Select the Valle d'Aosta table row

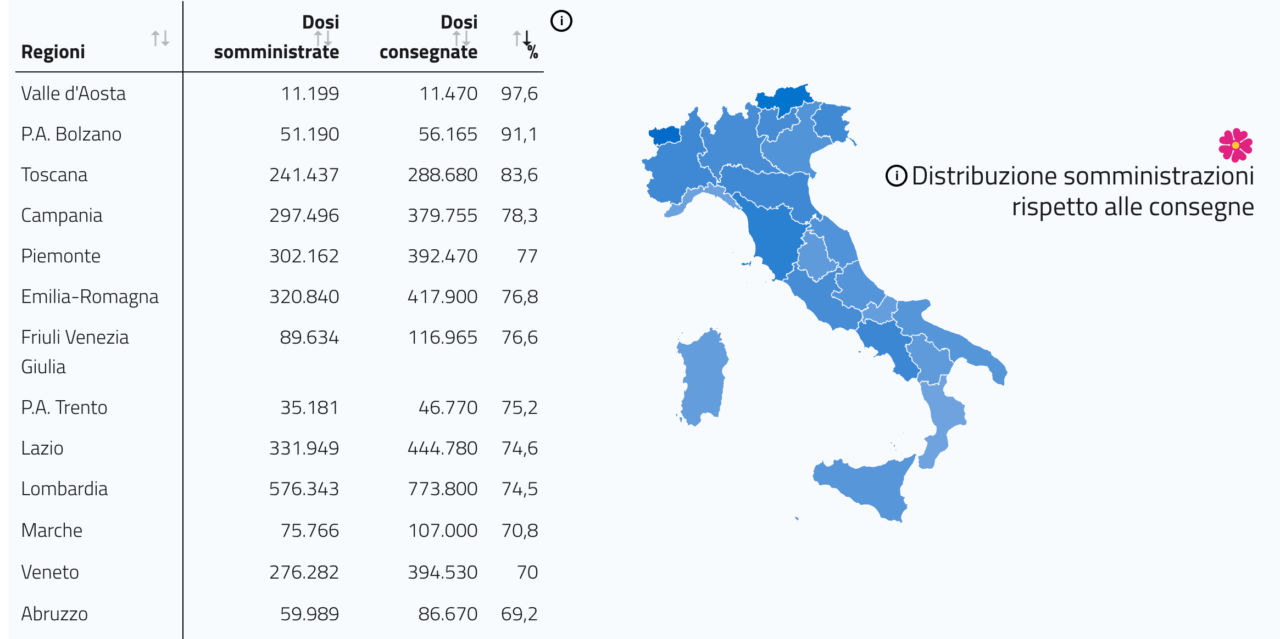(x=279, y=93)
